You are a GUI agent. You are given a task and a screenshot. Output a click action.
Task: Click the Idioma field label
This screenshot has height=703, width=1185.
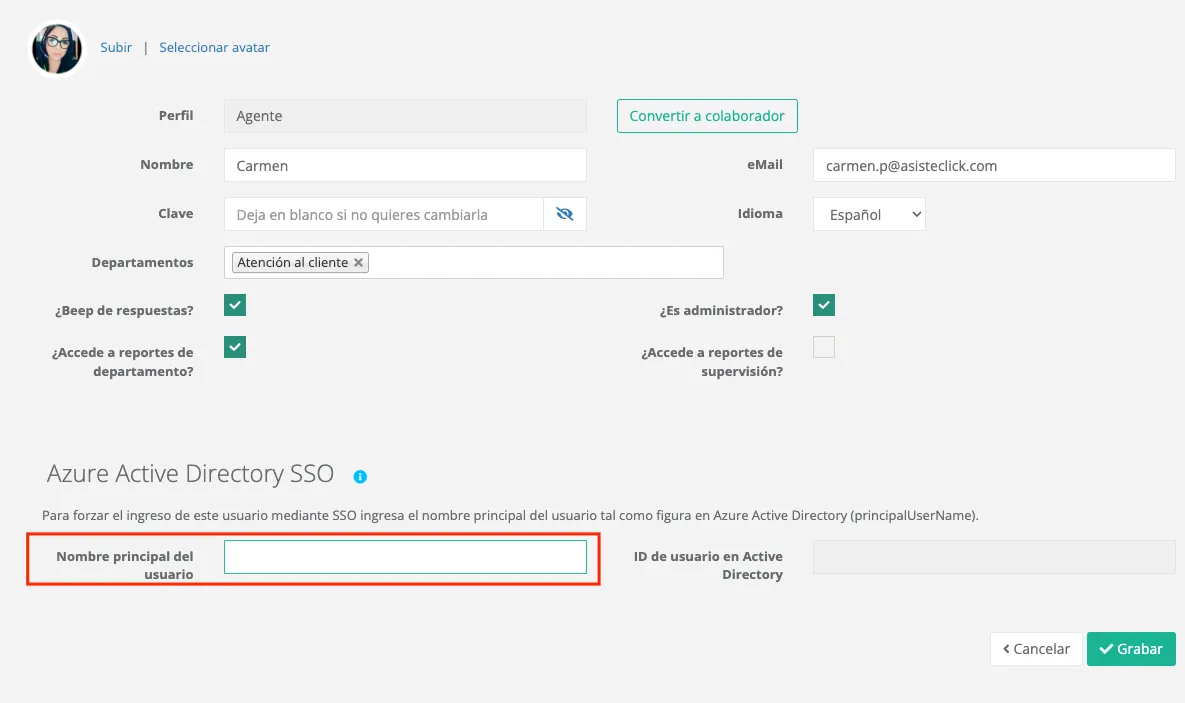click(760, 214)
